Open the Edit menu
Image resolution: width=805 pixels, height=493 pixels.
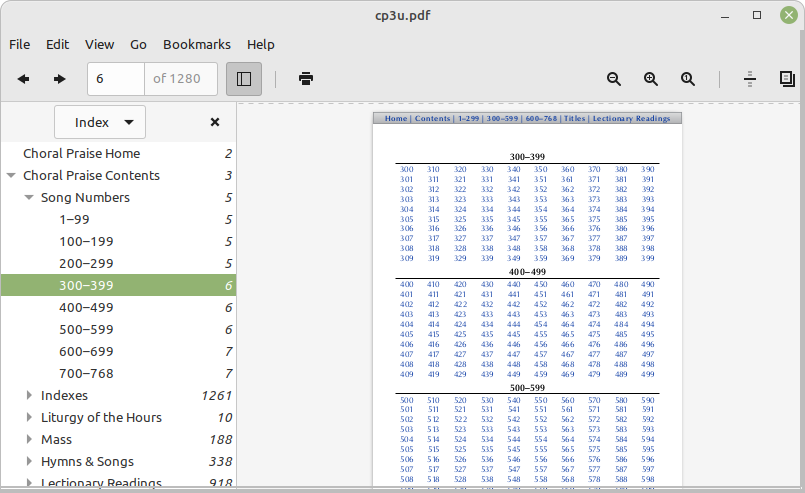coord(58,45)
